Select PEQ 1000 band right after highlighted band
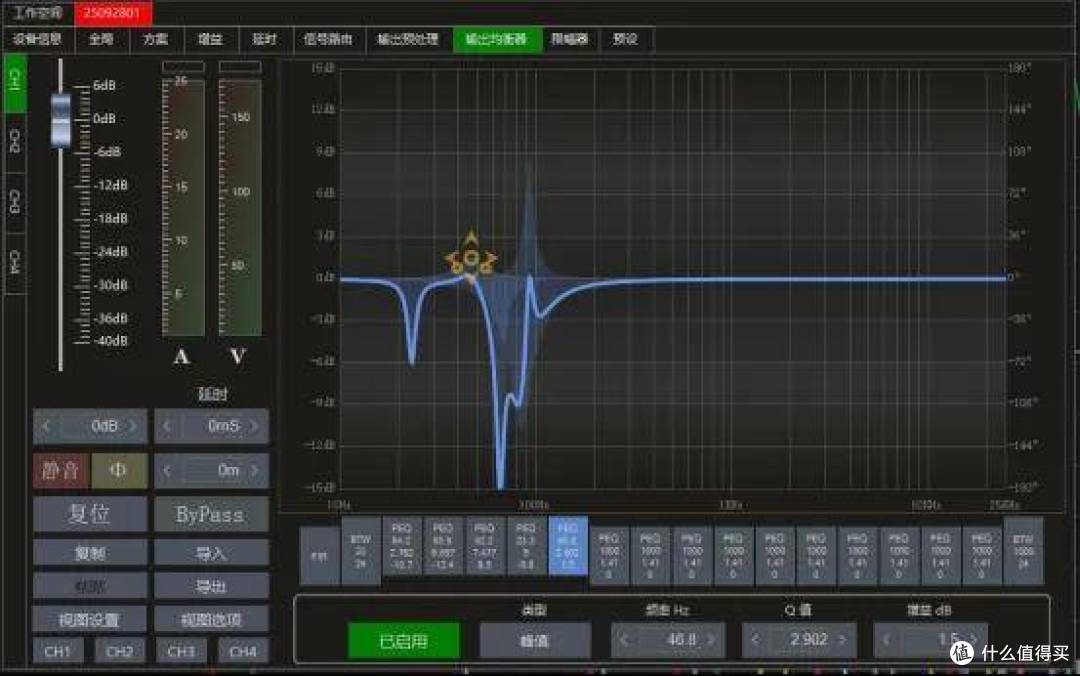The image size is (1080, 676). point(609,556)
